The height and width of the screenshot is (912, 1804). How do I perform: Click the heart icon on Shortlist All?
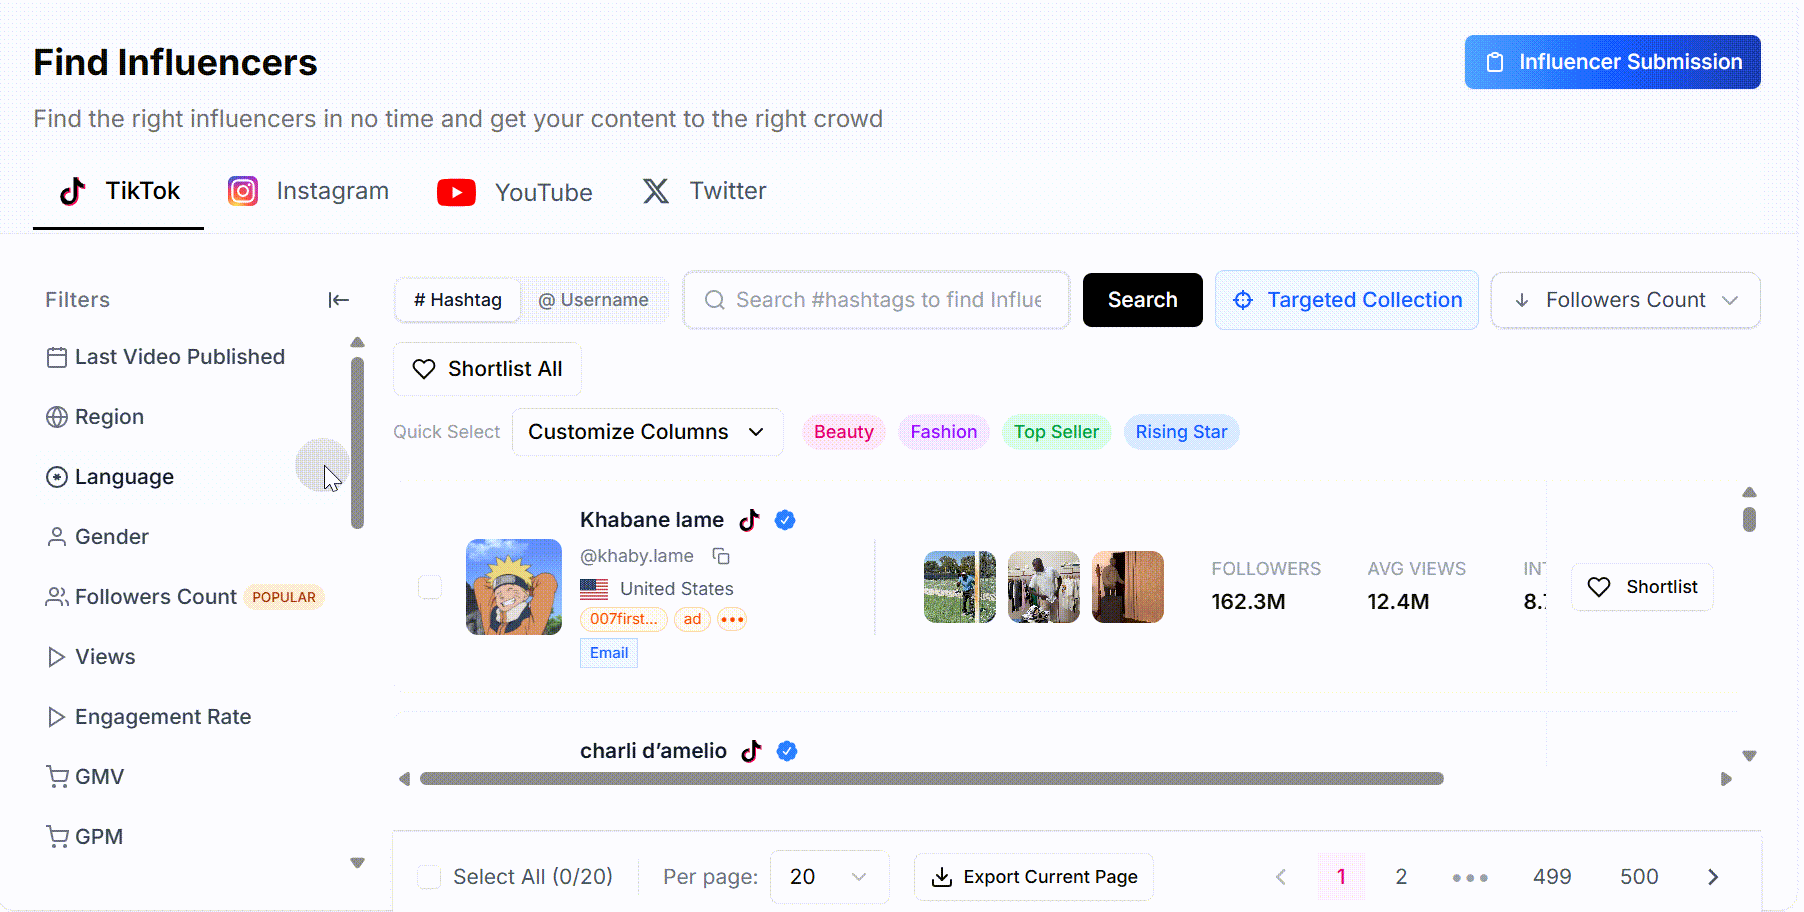(x=424, y=369)
